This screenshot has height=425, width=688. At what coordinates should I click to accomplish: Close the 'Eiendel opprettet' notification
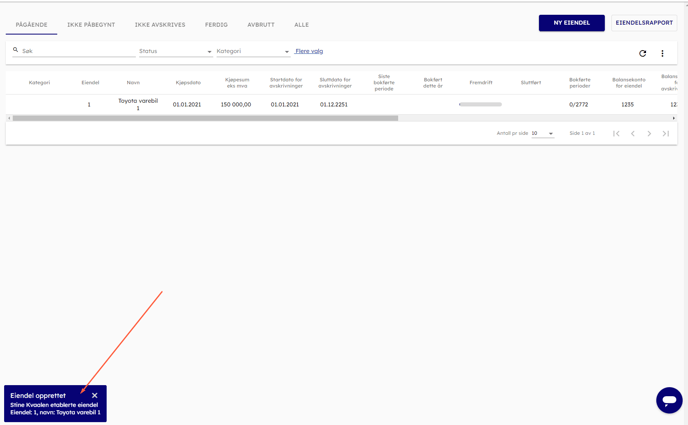(95, 395)
